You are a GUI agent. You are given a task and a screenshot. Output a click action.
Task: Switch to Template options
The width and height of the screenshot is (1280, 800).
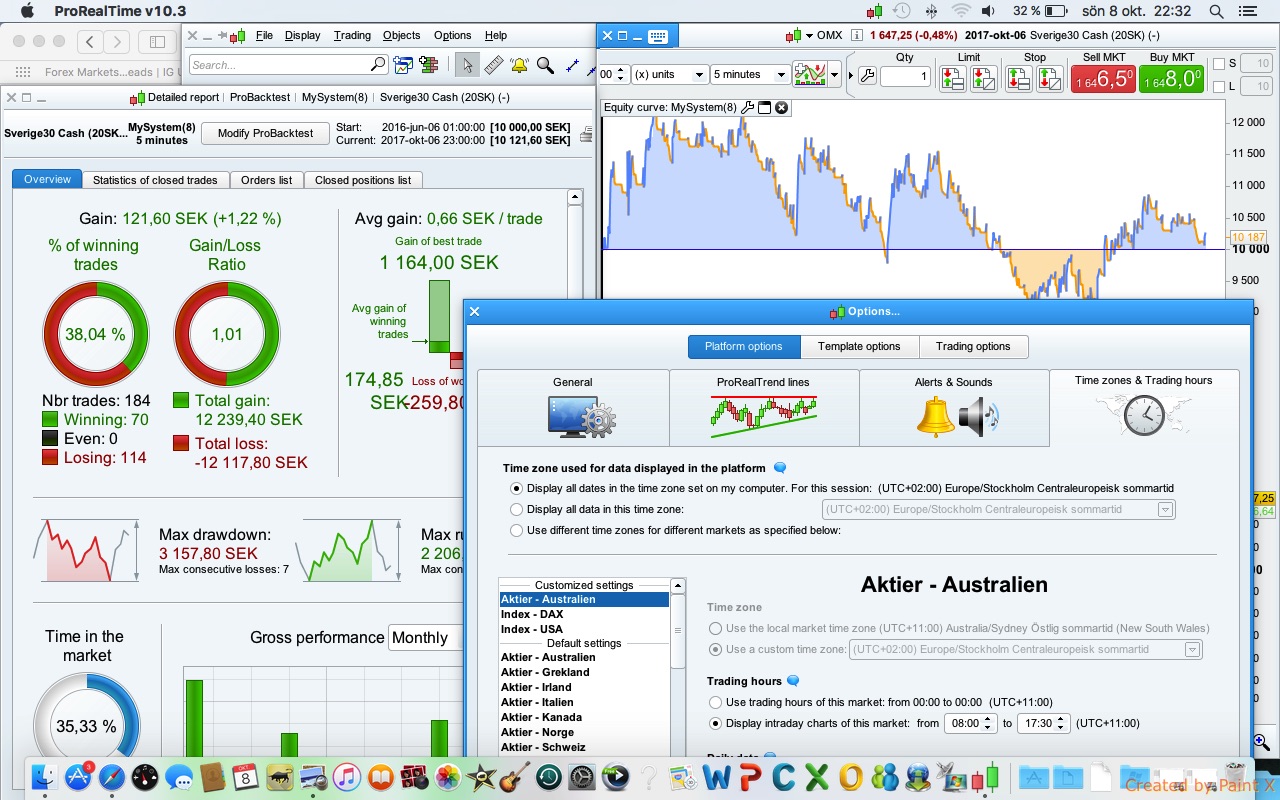click(x=859, y=347)
